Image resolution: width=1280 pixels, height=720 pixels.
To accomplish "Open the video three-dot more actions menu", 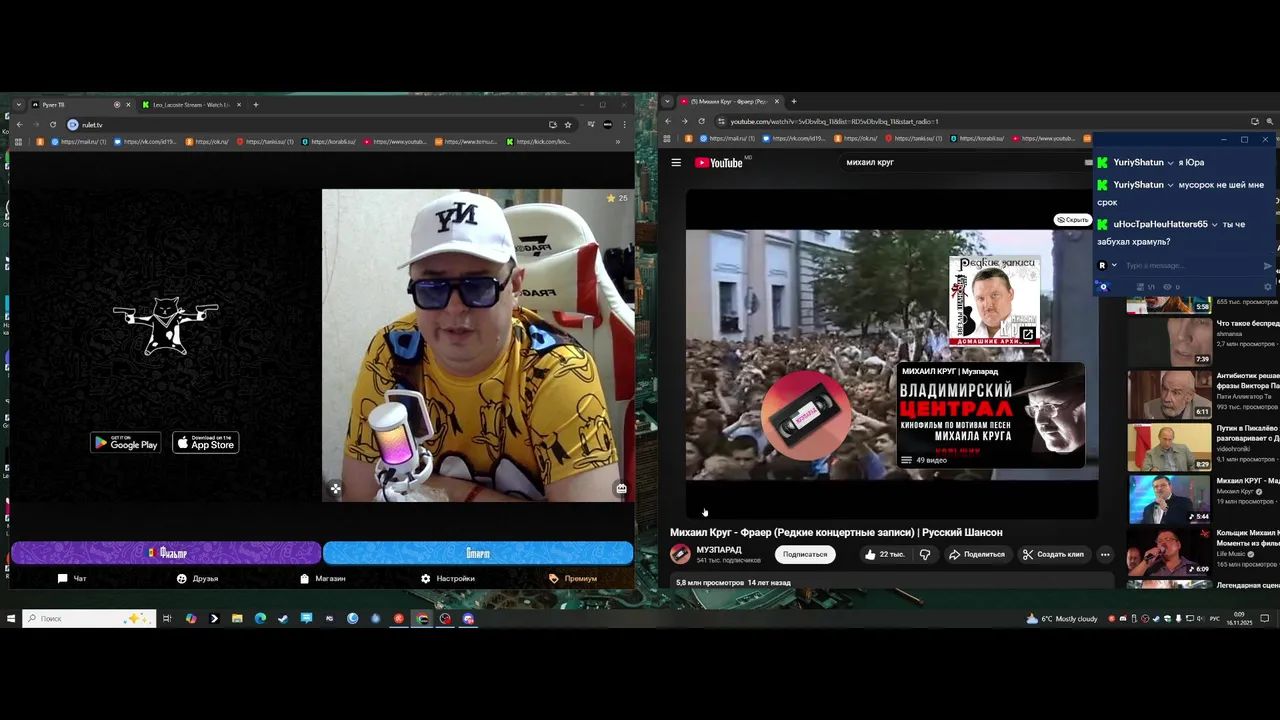I will 1105,554.
